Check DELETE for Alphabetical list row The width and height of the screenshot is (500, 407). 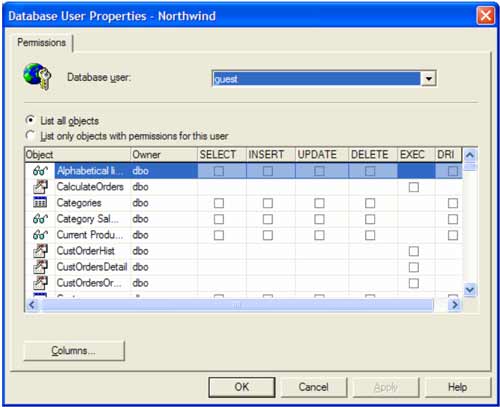pos(370,171)
